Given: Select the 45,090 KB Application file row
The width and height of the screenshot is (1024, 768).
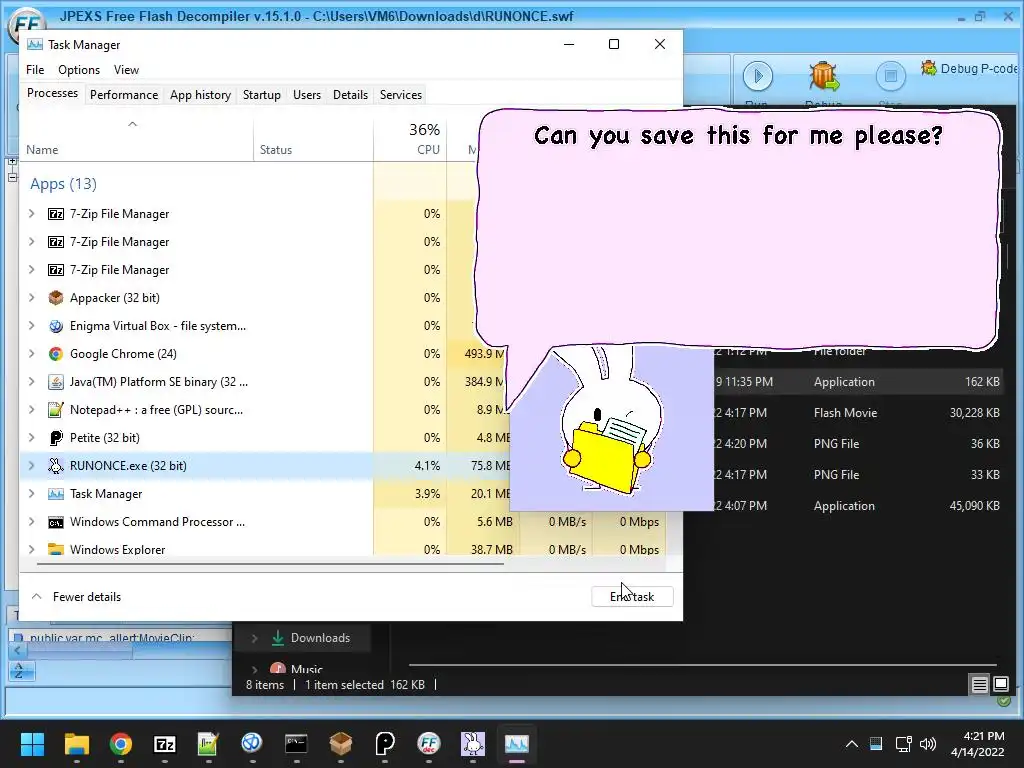Looking at the screenshot, I should point(858,505).
